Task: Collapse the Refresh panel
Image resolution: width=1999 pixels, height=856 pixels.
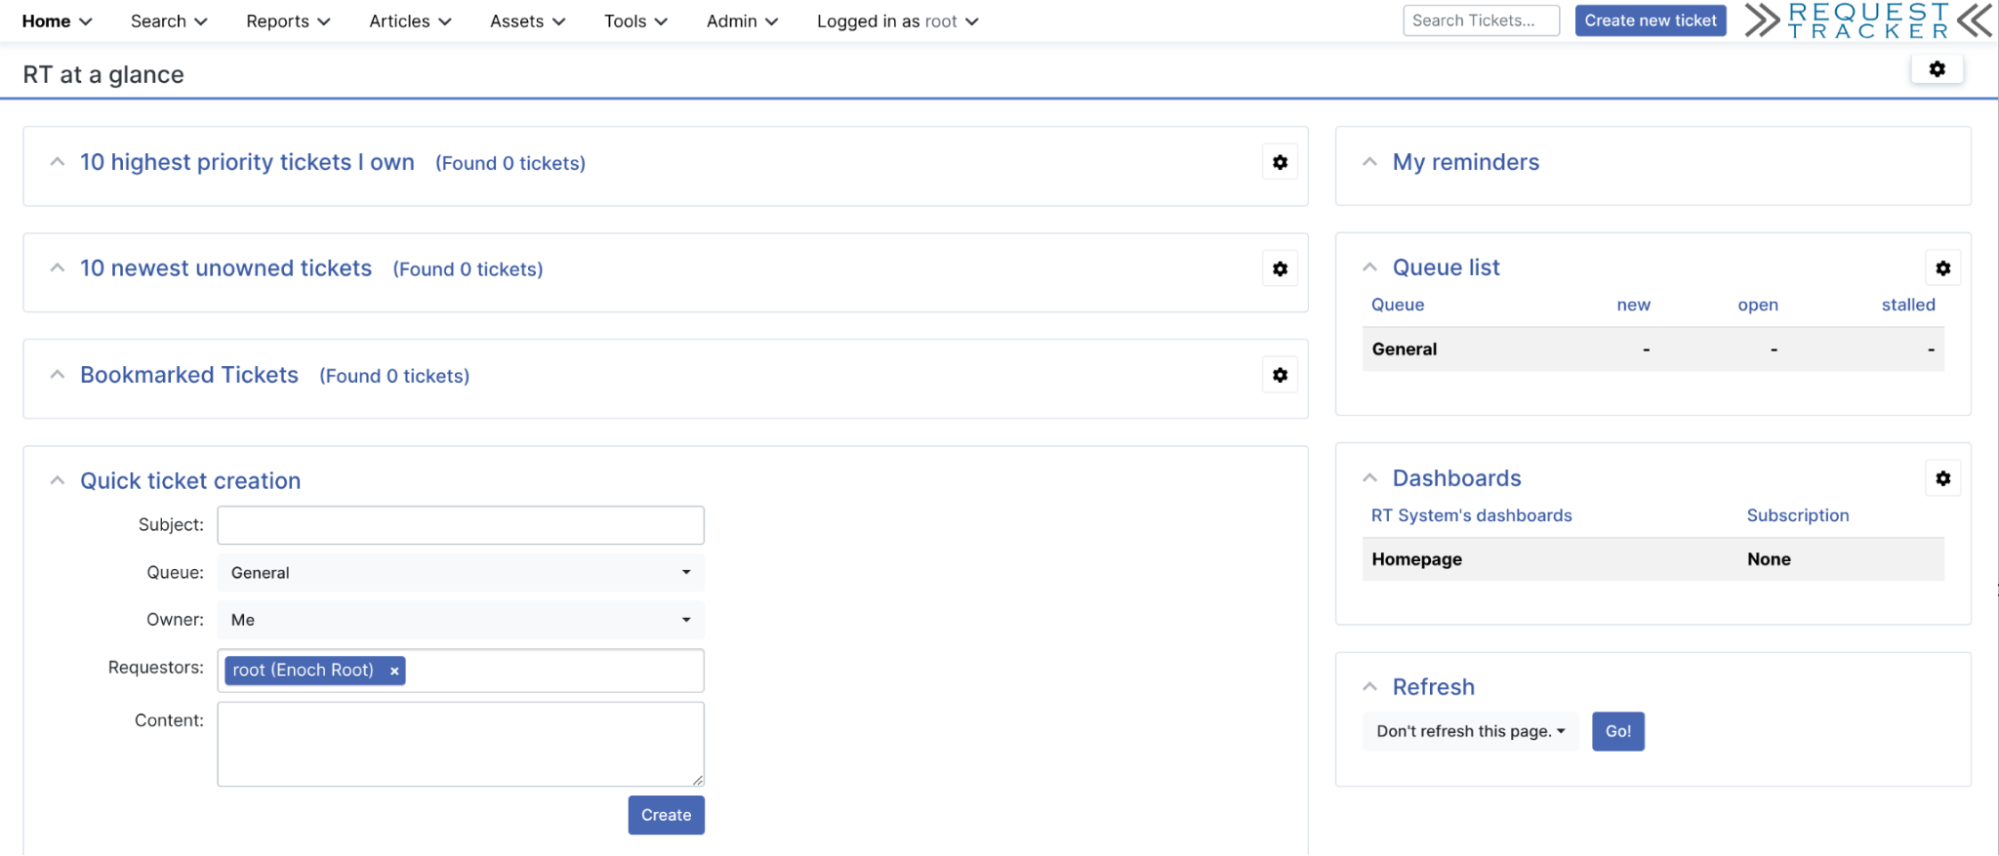Action: (1370, 687)
